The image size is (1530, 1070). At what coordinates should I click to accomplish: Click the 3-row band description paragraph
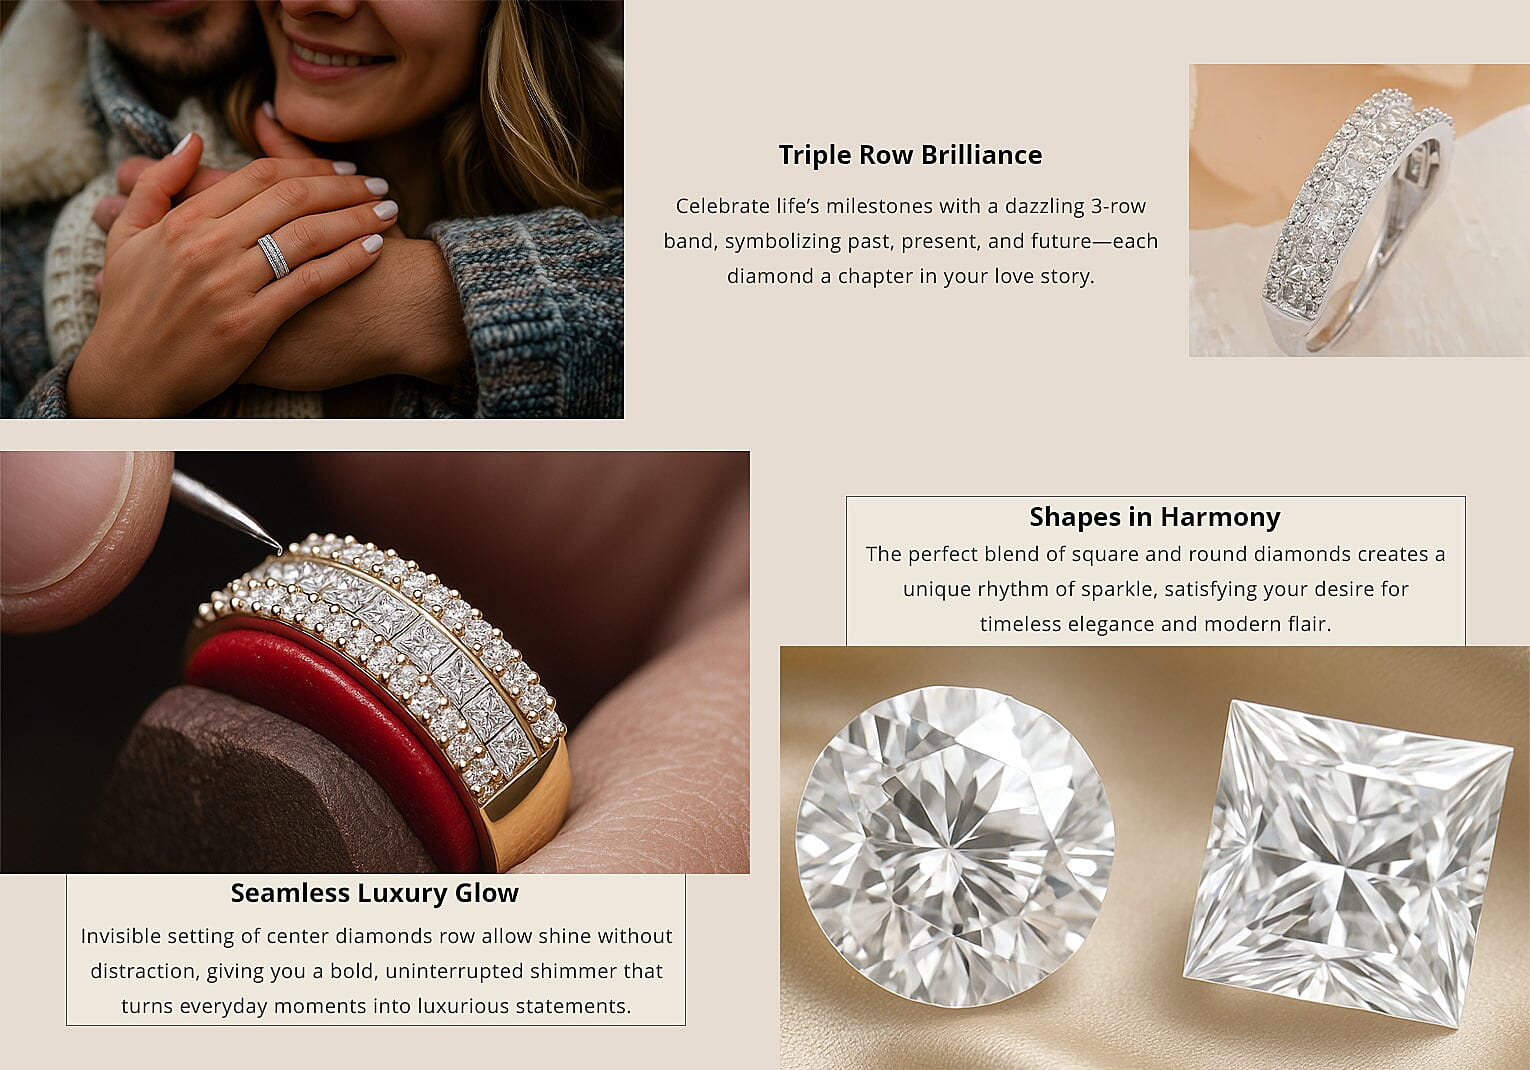911,241
